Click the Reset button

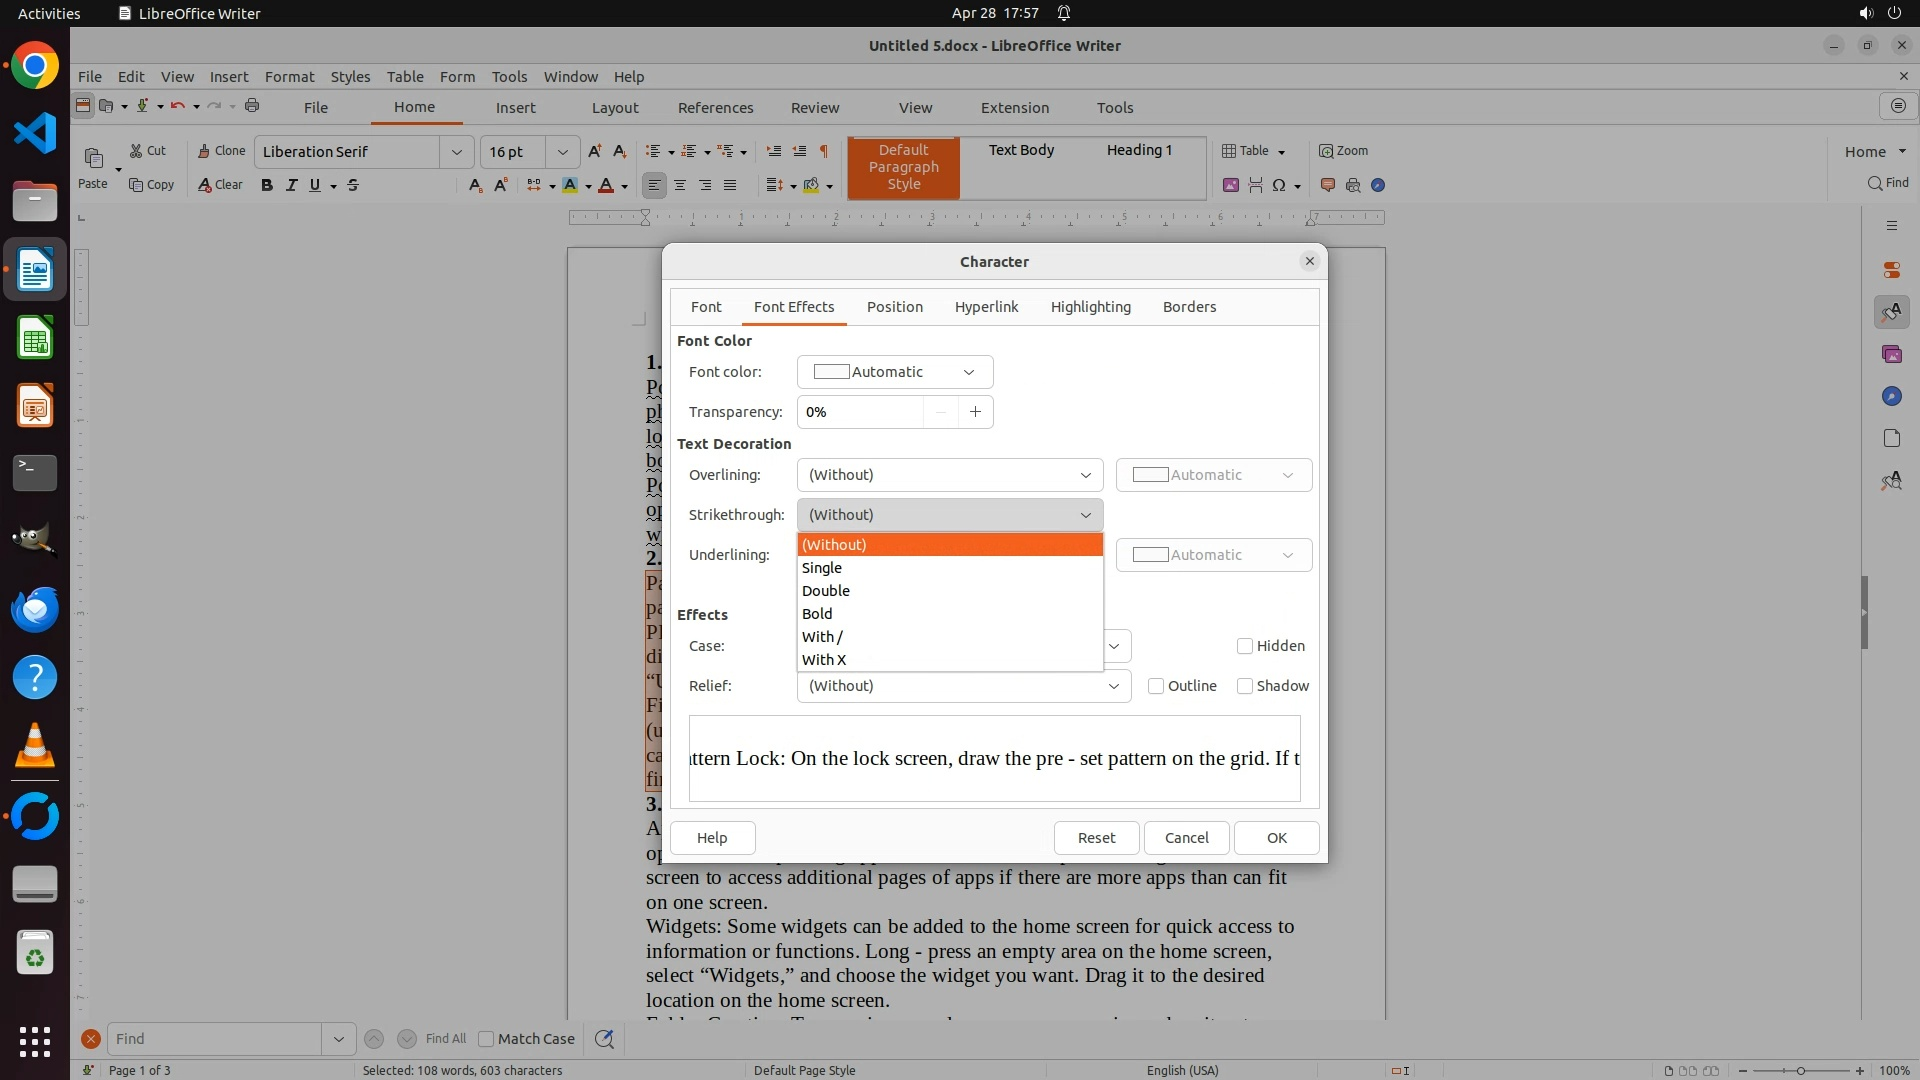(1096, 838)
